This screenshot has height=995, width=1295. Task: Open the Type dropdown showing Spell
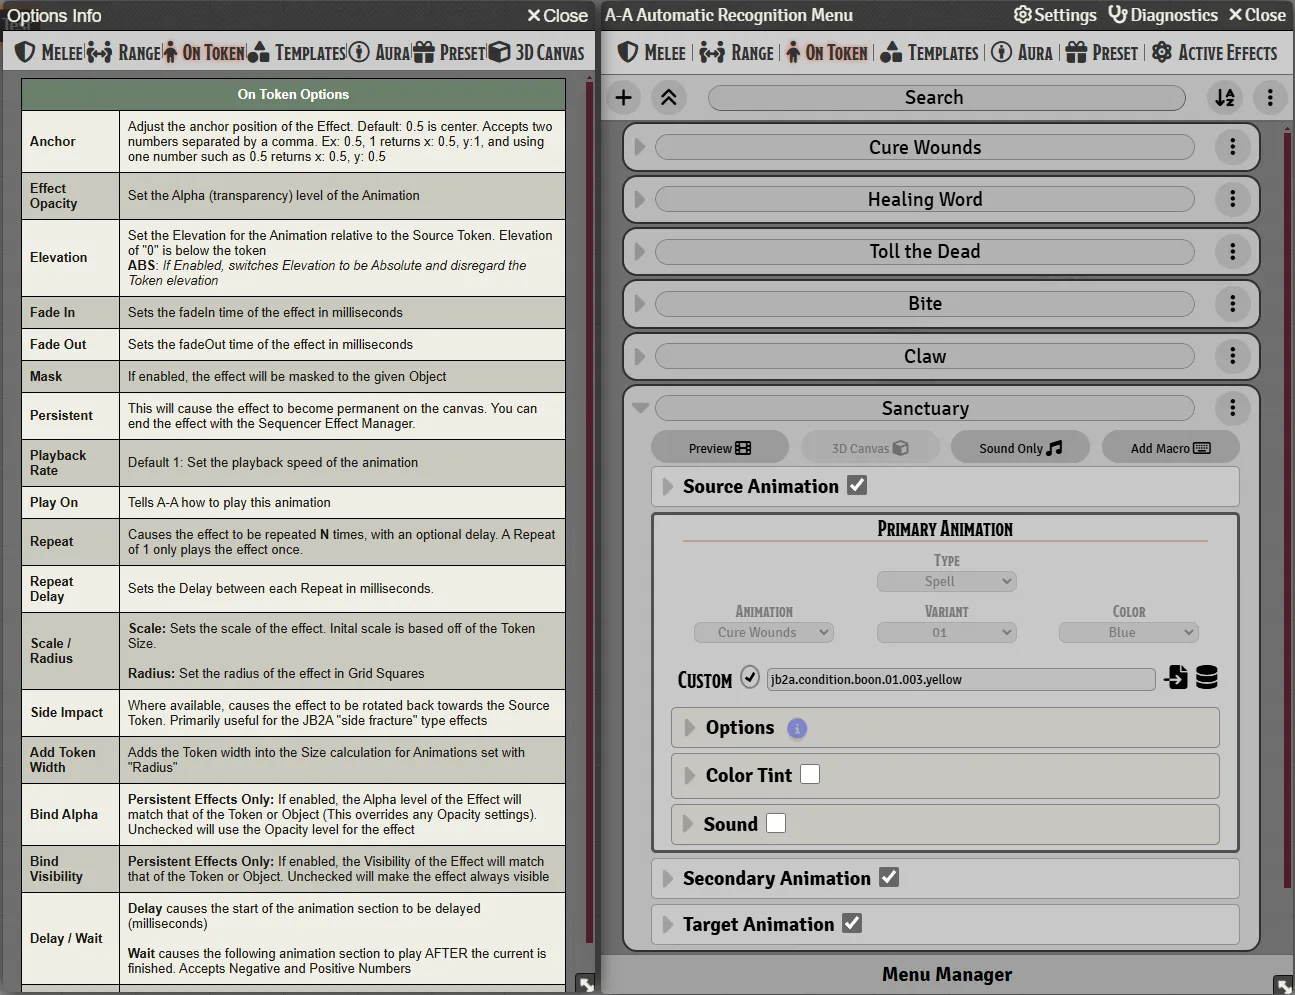[x=947, y=581]
